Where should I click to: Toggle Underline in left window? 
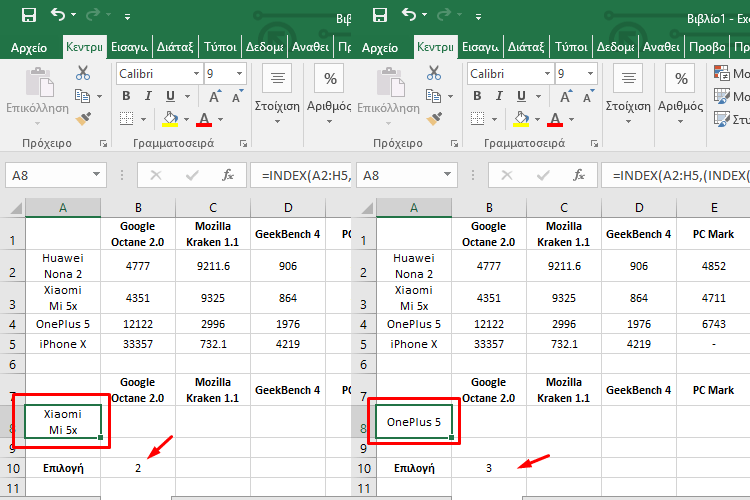point(170,96)
